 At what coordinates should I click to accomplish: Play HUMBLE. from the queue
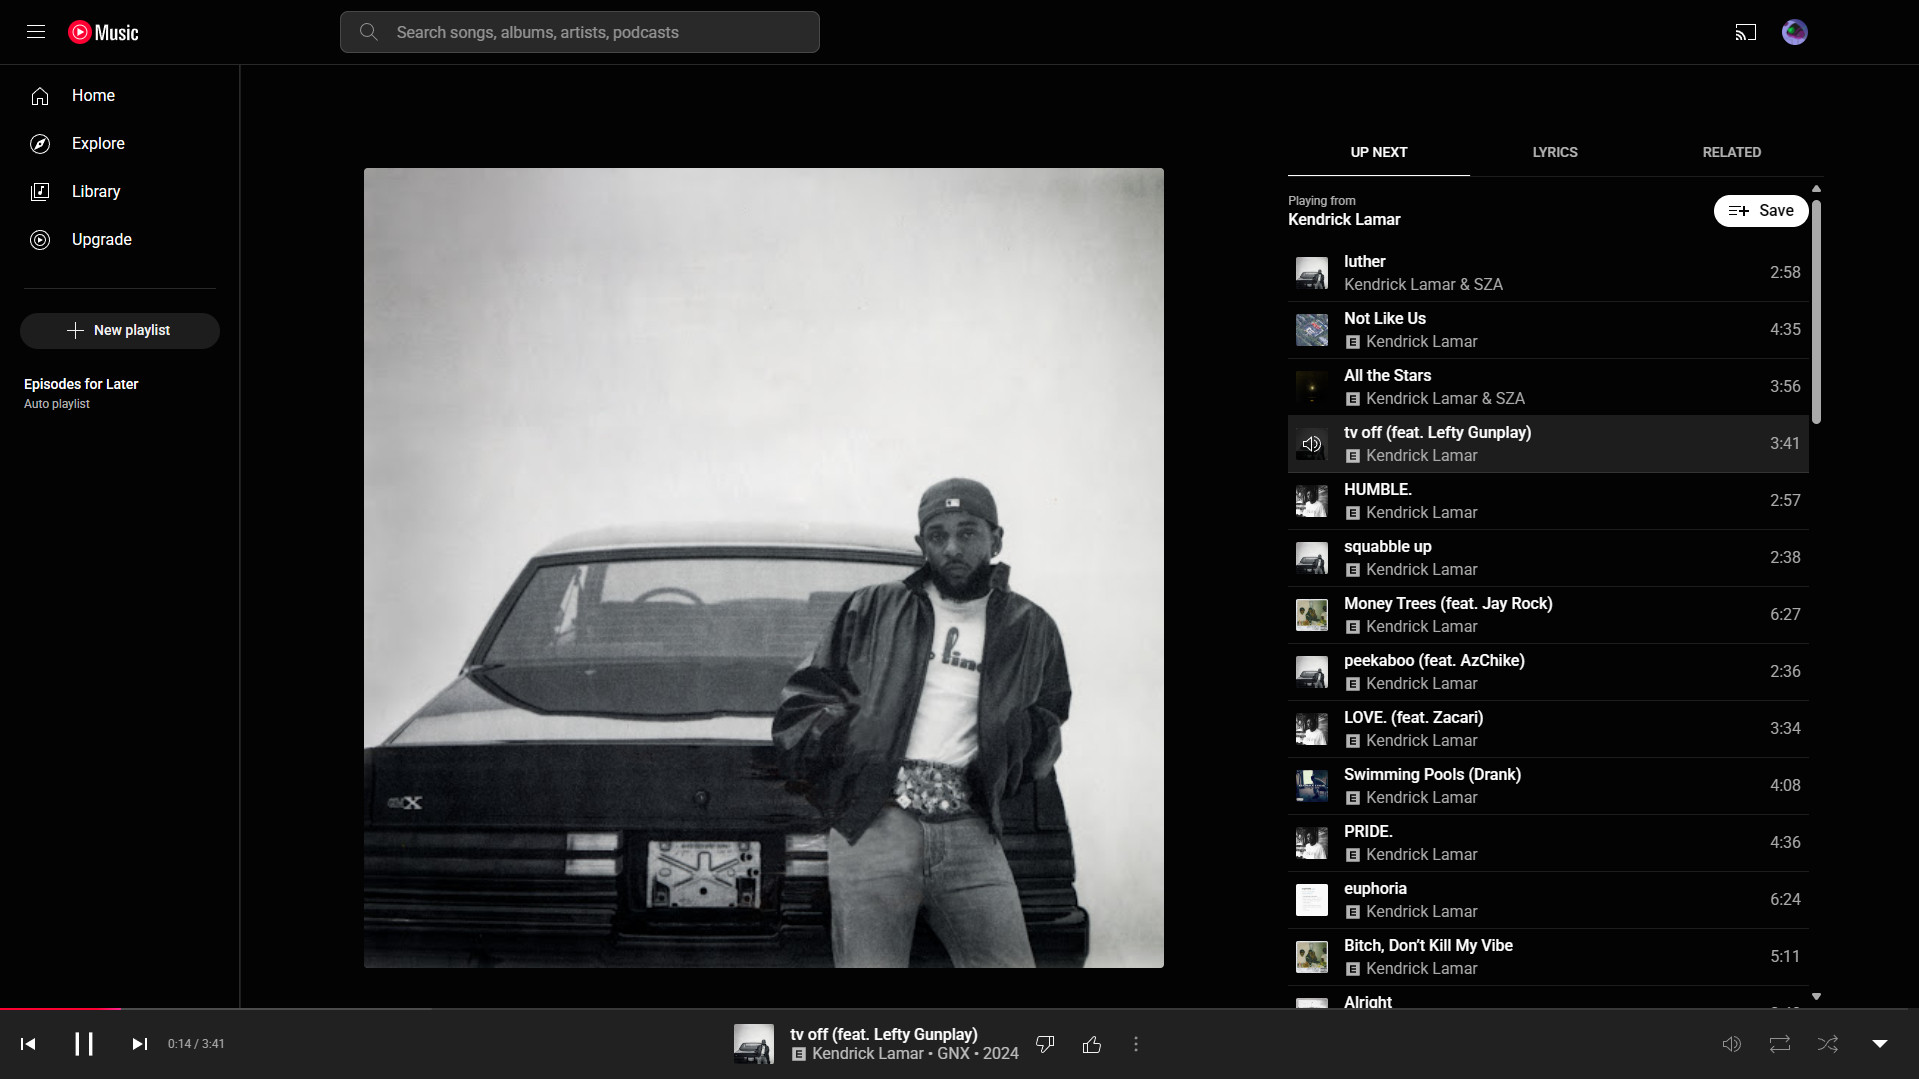(x=1548, y=501)
